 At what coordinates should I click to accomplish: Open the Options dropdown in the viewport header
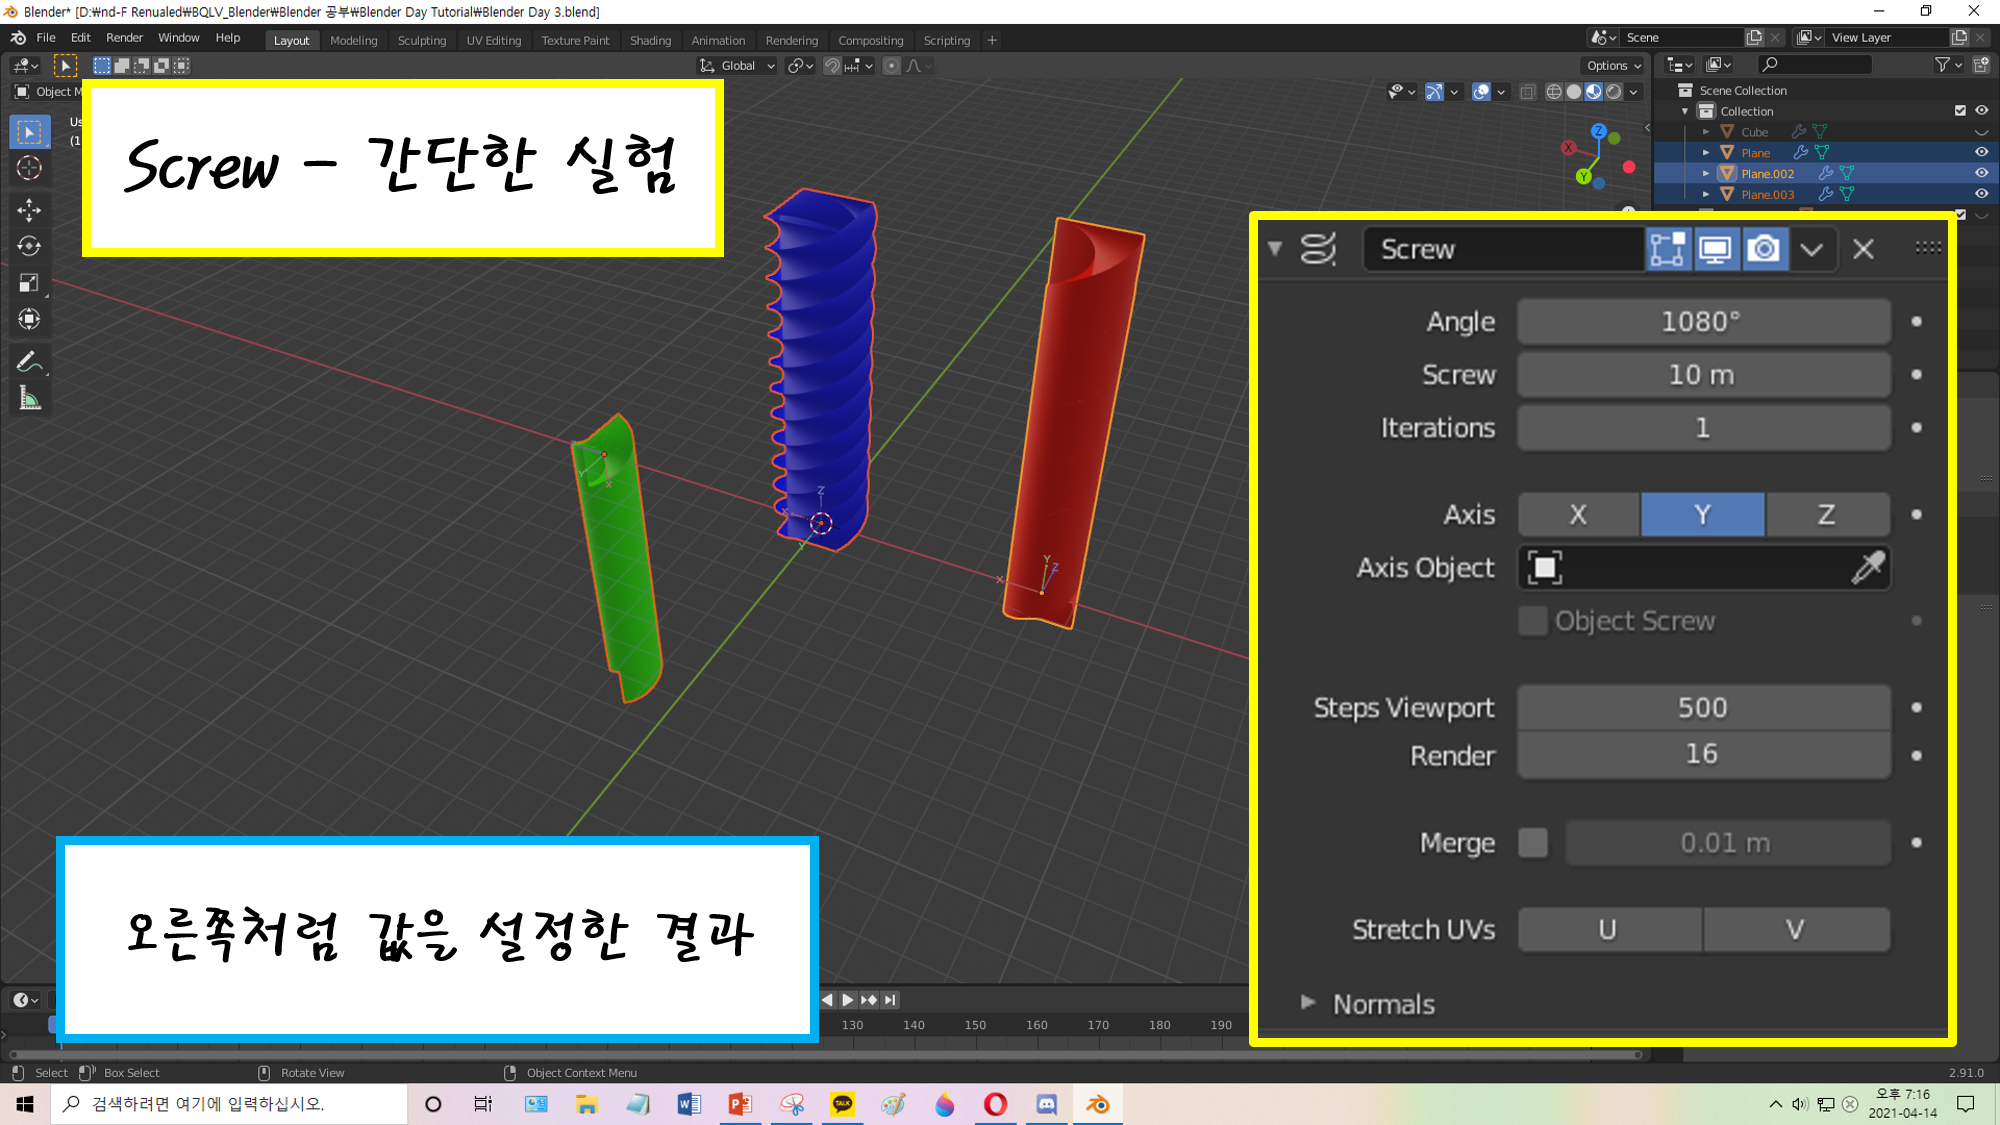pyautogui.click(x=1613, y=66)
